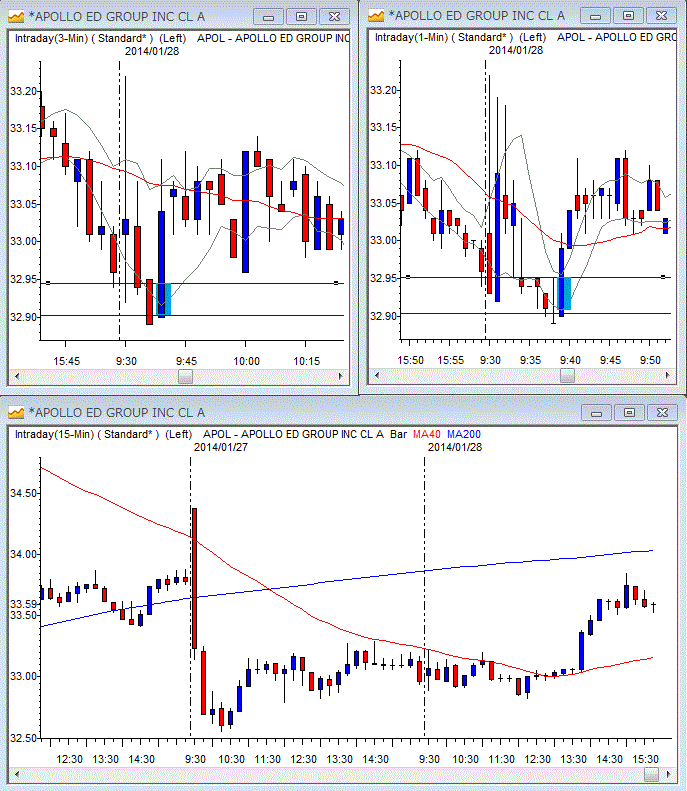The image size is (687, 791).
Task: Click the right scroll arrow in the 15-Min chart
Action: [668, 774]
